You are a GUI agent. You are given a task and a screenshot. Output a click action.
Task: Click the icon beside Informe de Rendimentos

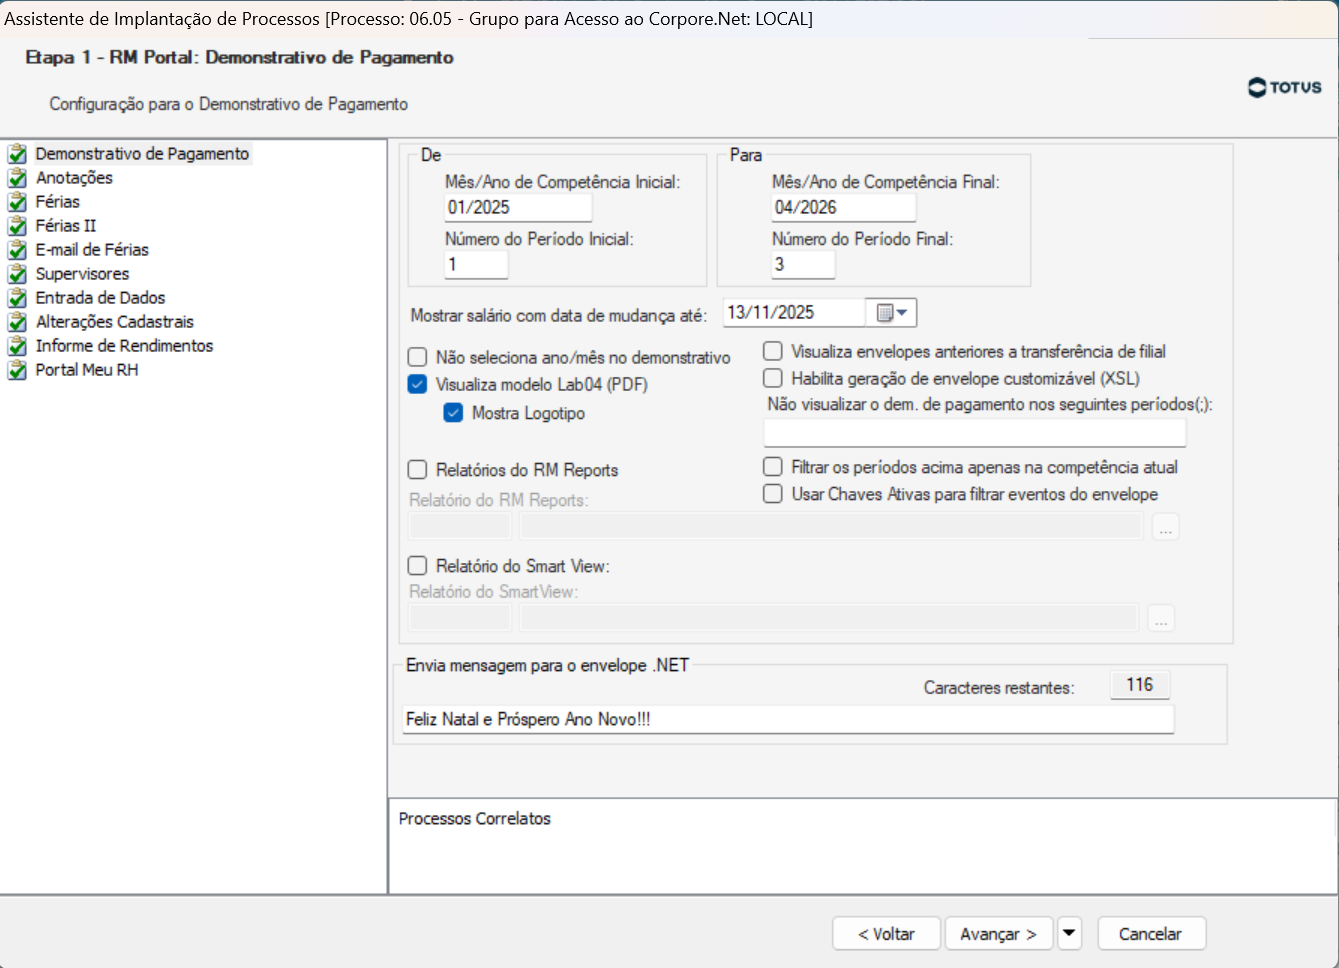click(x=17, y=346)
